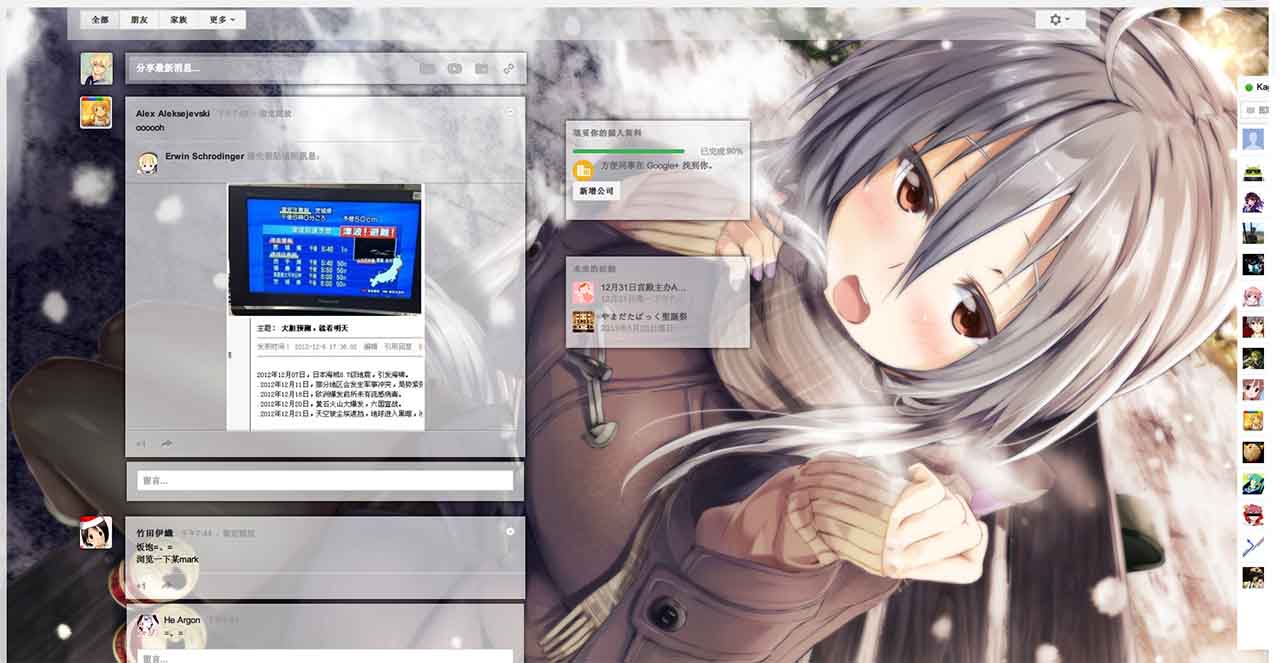Viewport: 1280px width, 663px height.
Task: Switch to the 家族 circle tab
Action: coord(178,19)
